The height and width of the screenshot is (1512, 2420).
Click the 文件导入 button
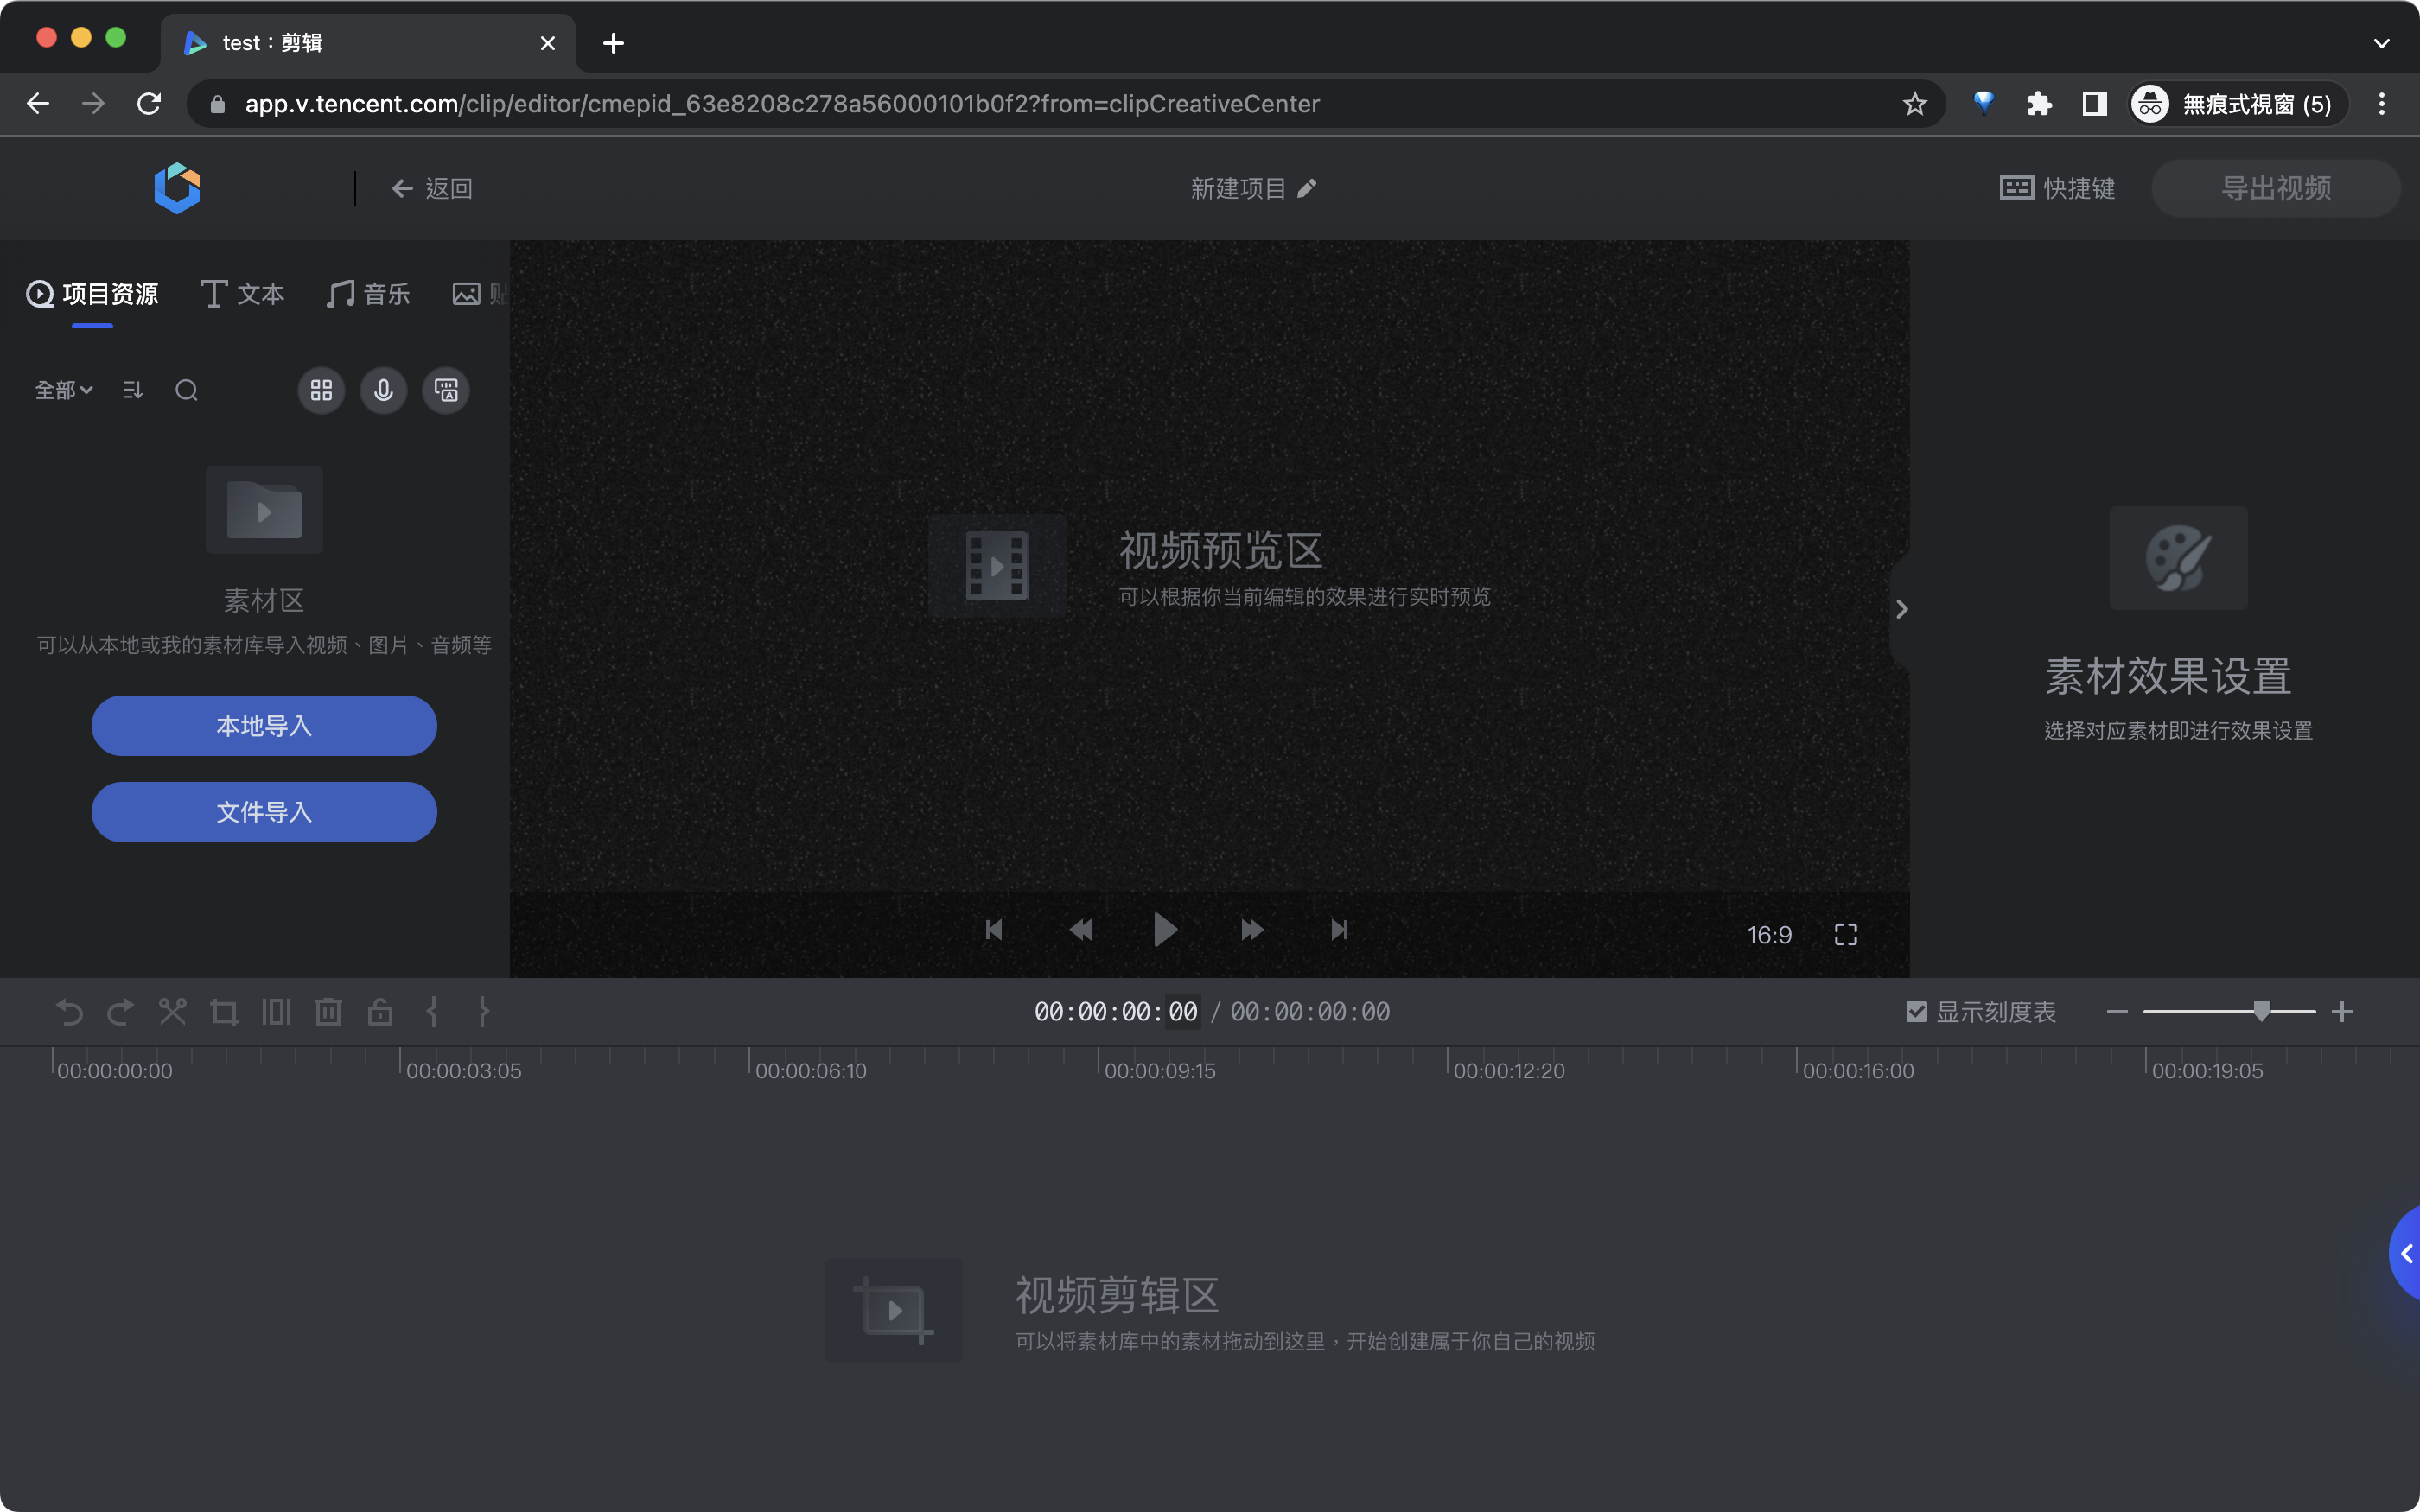264,812
